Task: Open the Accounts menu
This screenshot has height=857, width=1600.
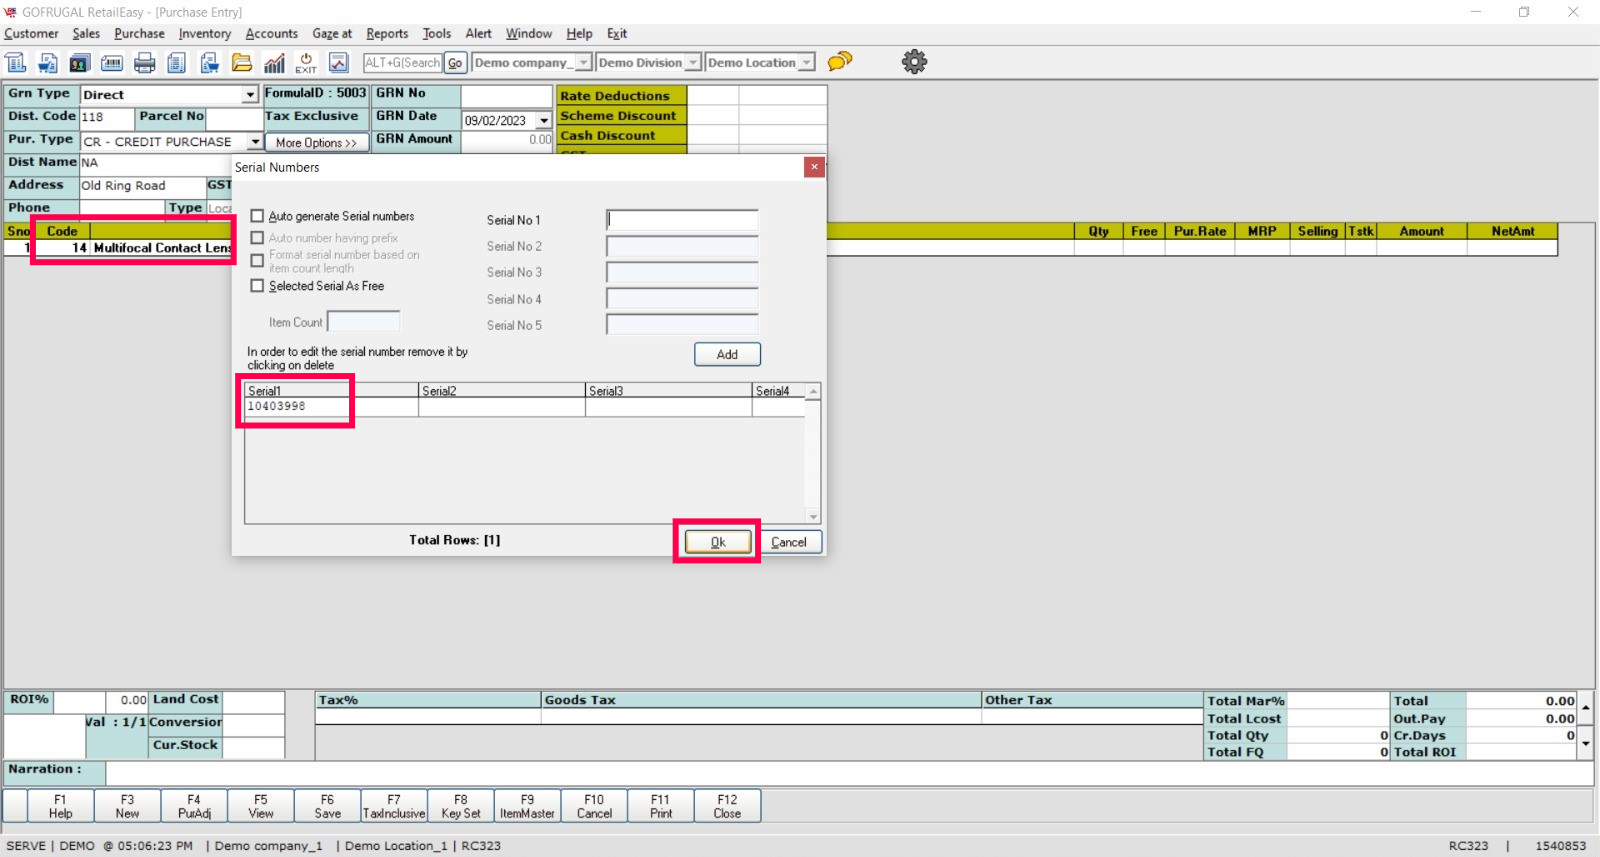Action: (272, 34)
